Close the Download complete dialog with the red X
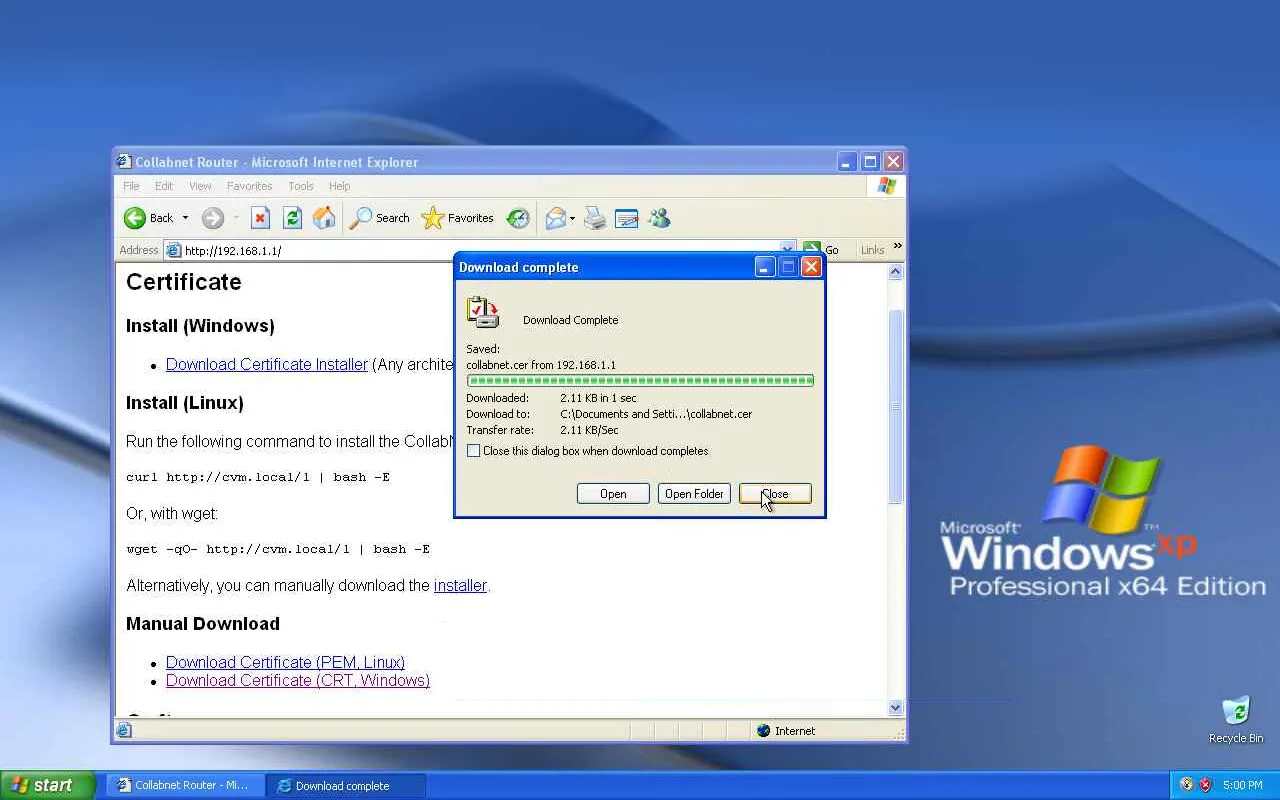The width and height of the screenshot is (1280, 800). tap(812, 267)
